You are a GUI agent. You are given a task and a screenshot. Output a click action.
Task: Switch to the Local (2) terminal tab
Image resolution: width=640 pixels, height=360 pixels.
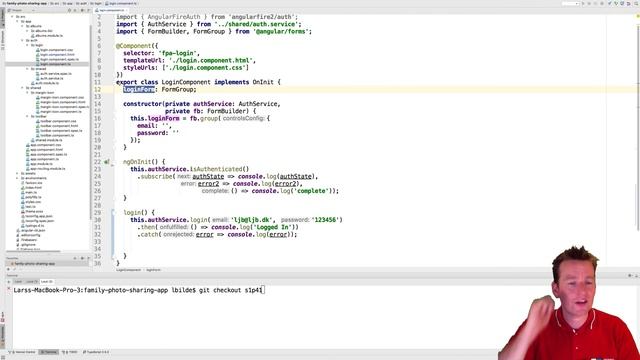pyautogui.click(x=47, y=282)
